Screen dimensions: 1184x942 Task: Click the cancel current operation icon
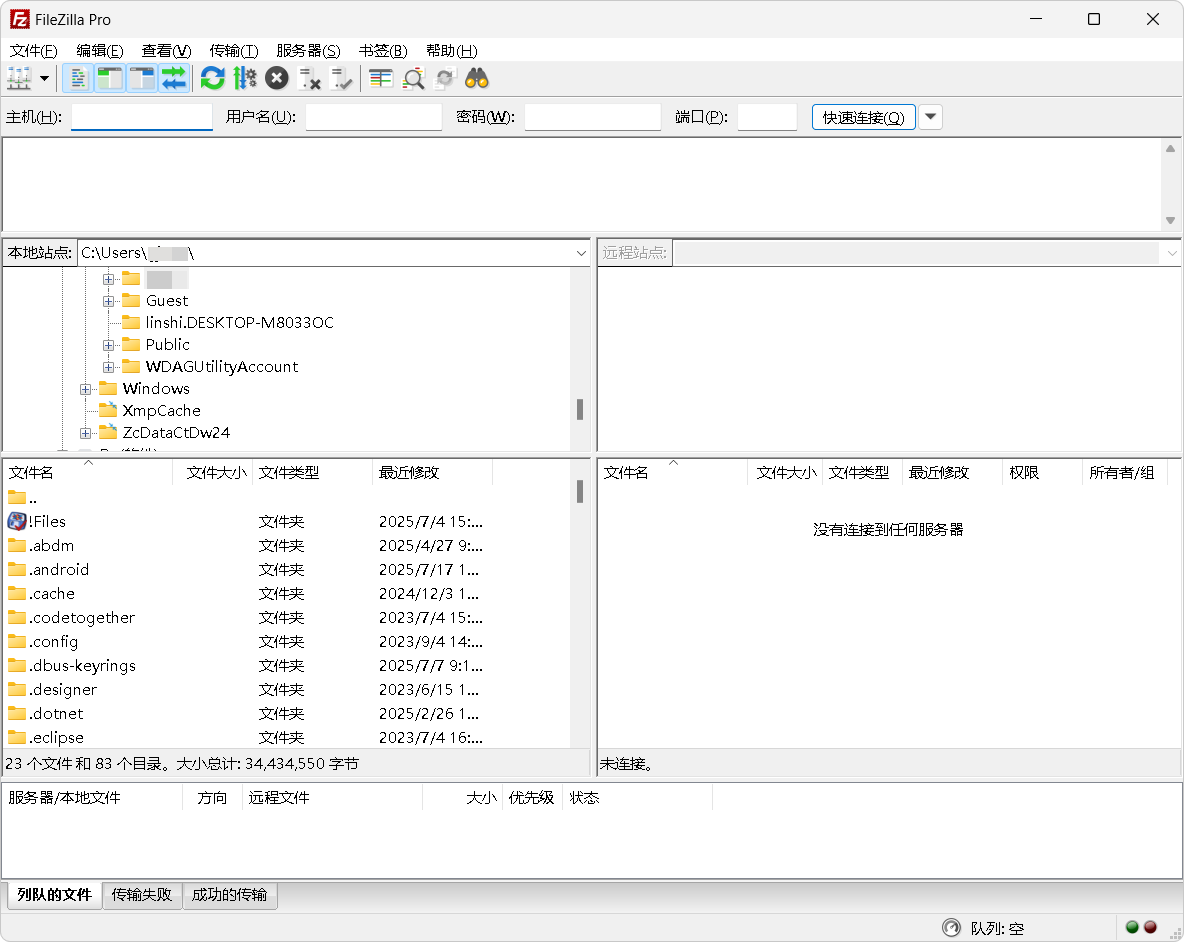coord(277,78)
